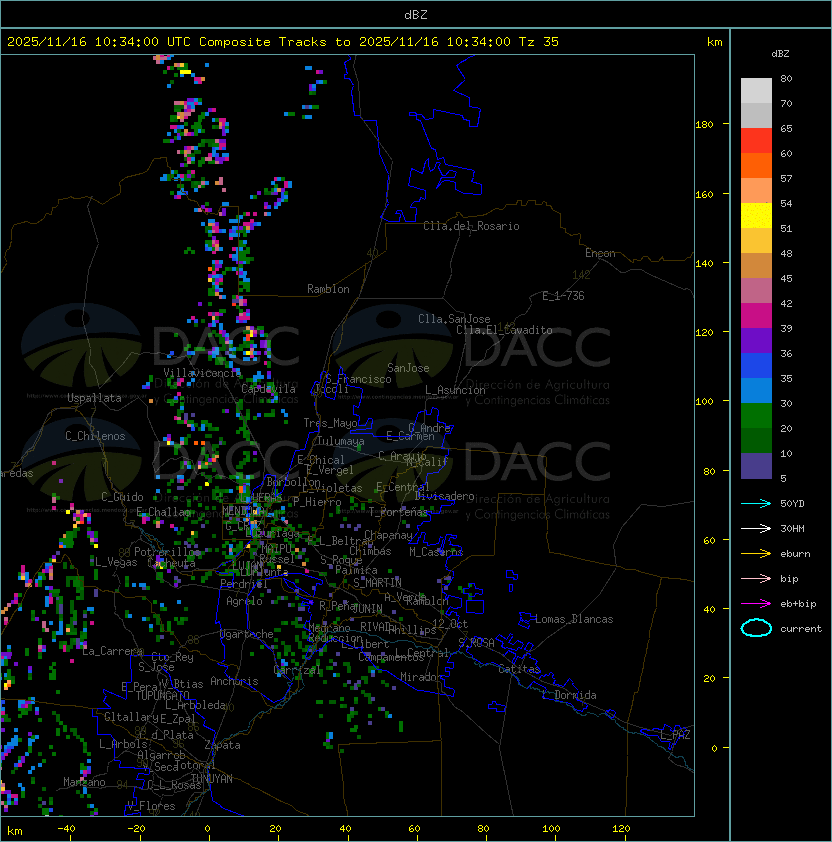Click the 'current' legend label
This screenshot has width=832, height=842.
pyautogui.click(x=801, y=629)
